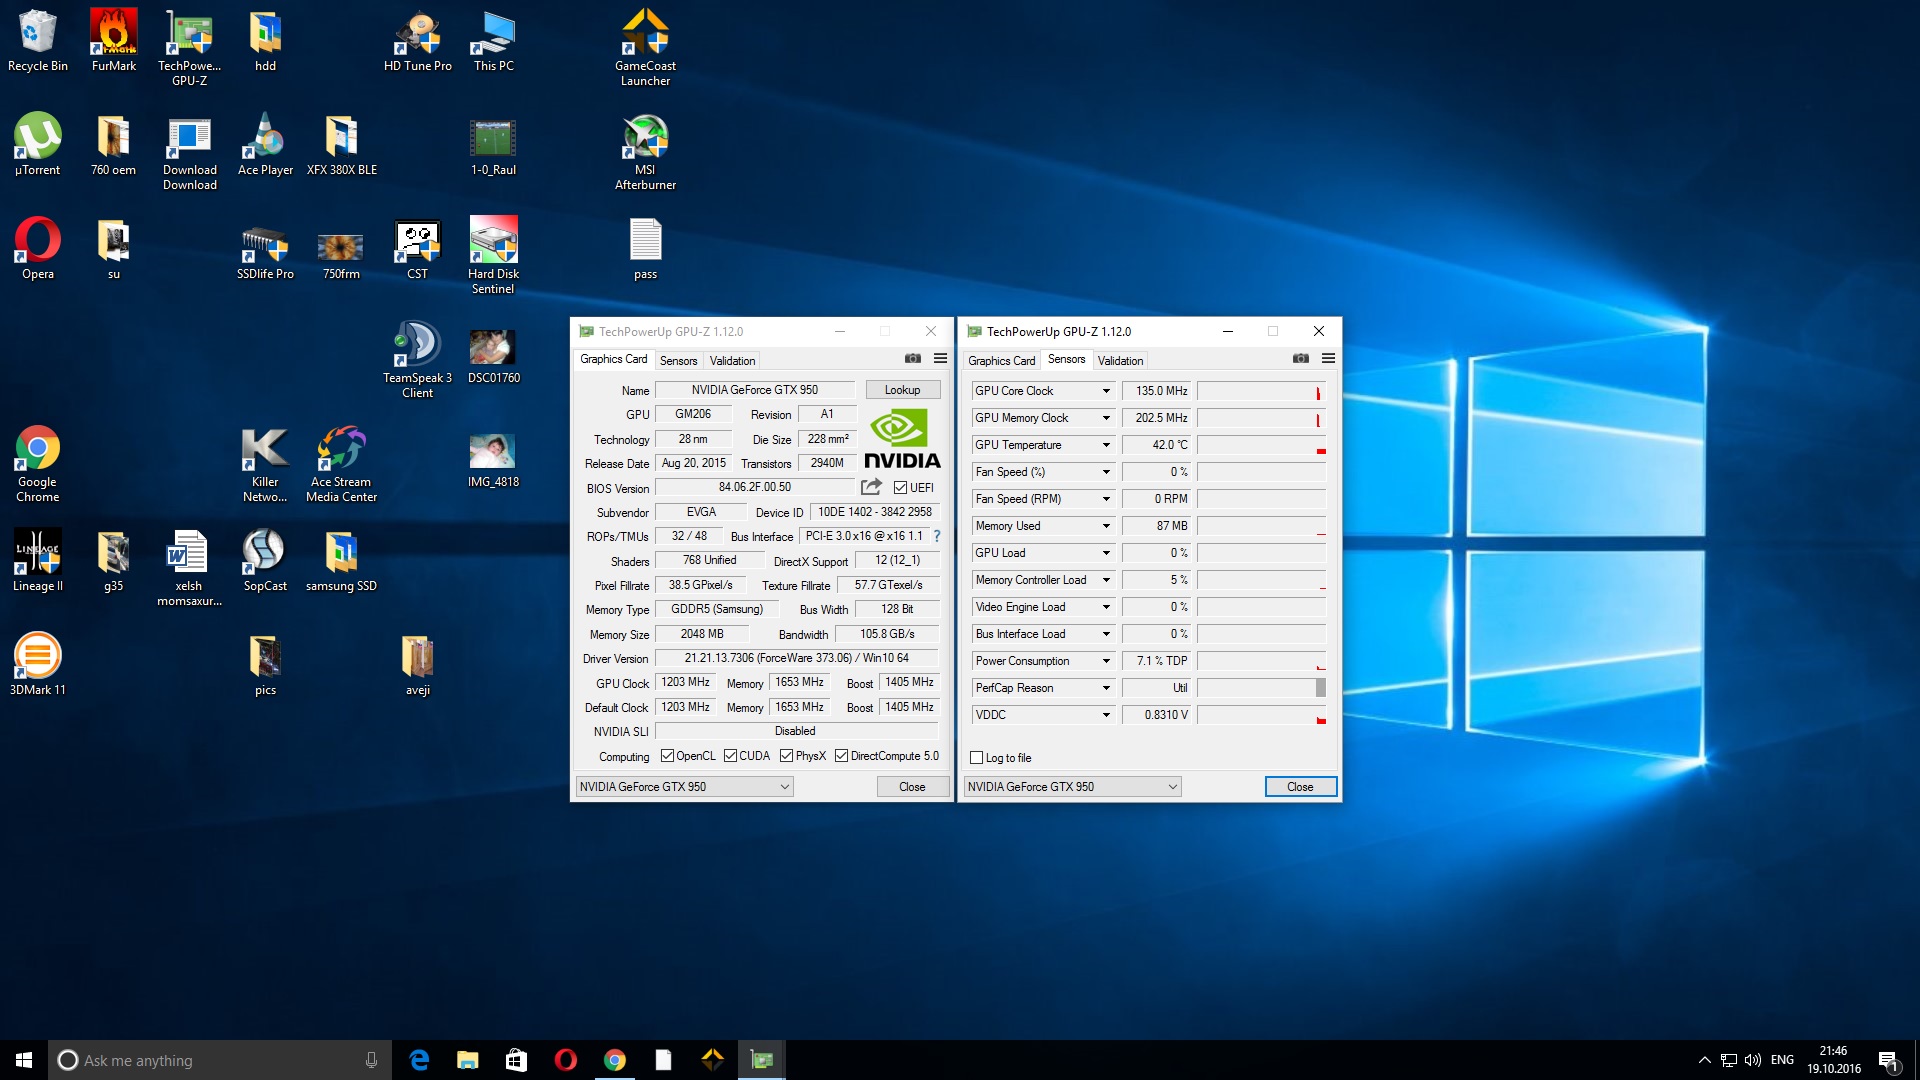
Task: Toggle the OpenCL computing checkbox
Action: click(x=667, y=756)
